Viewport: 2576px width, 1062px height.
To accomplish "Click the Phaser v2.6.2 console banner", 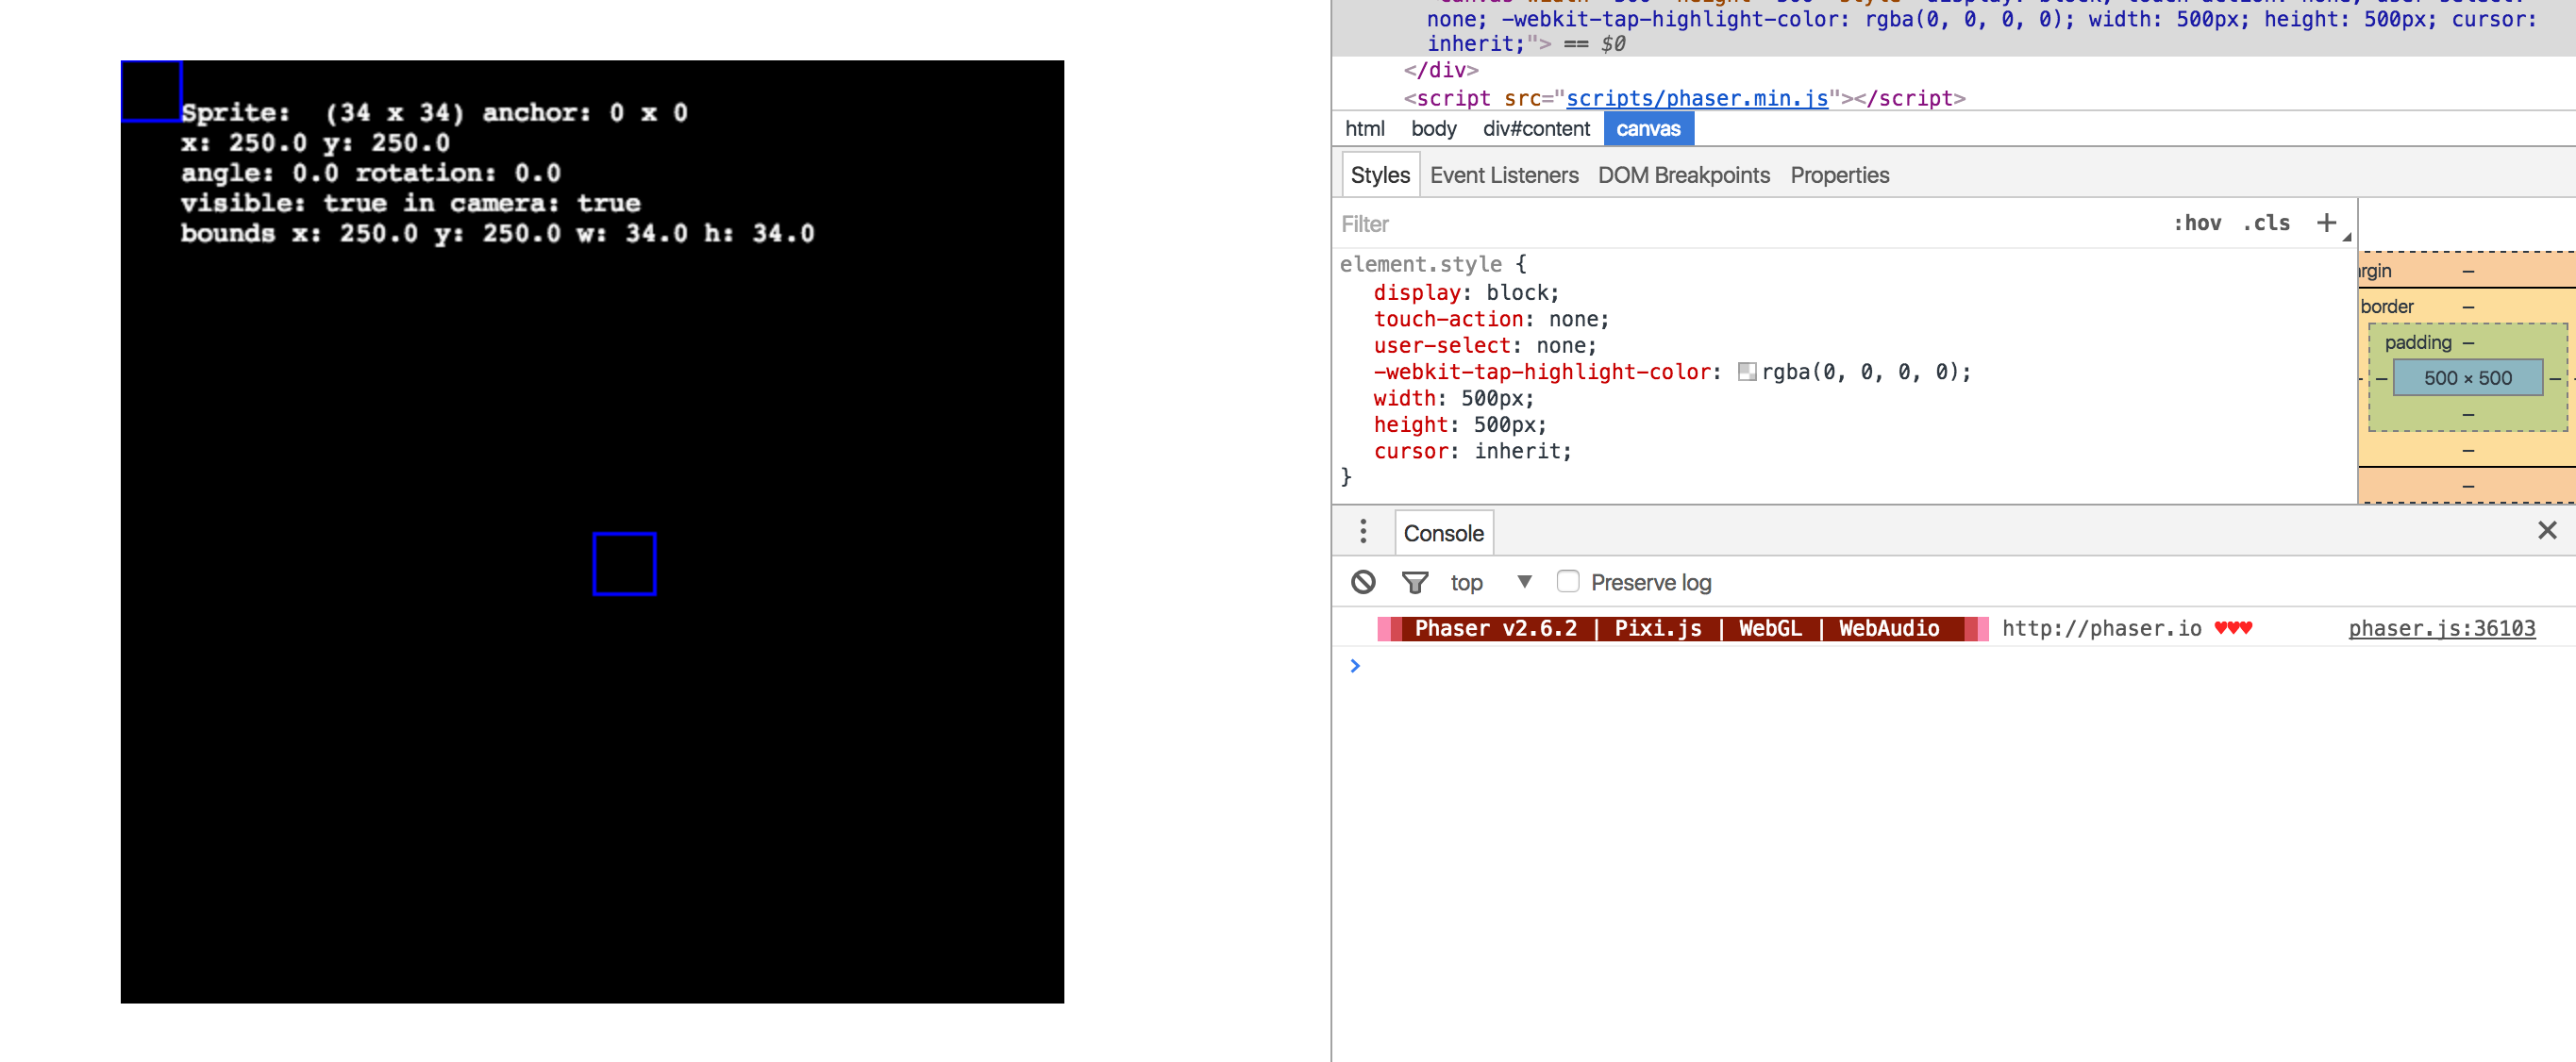I will (1682, 628).
